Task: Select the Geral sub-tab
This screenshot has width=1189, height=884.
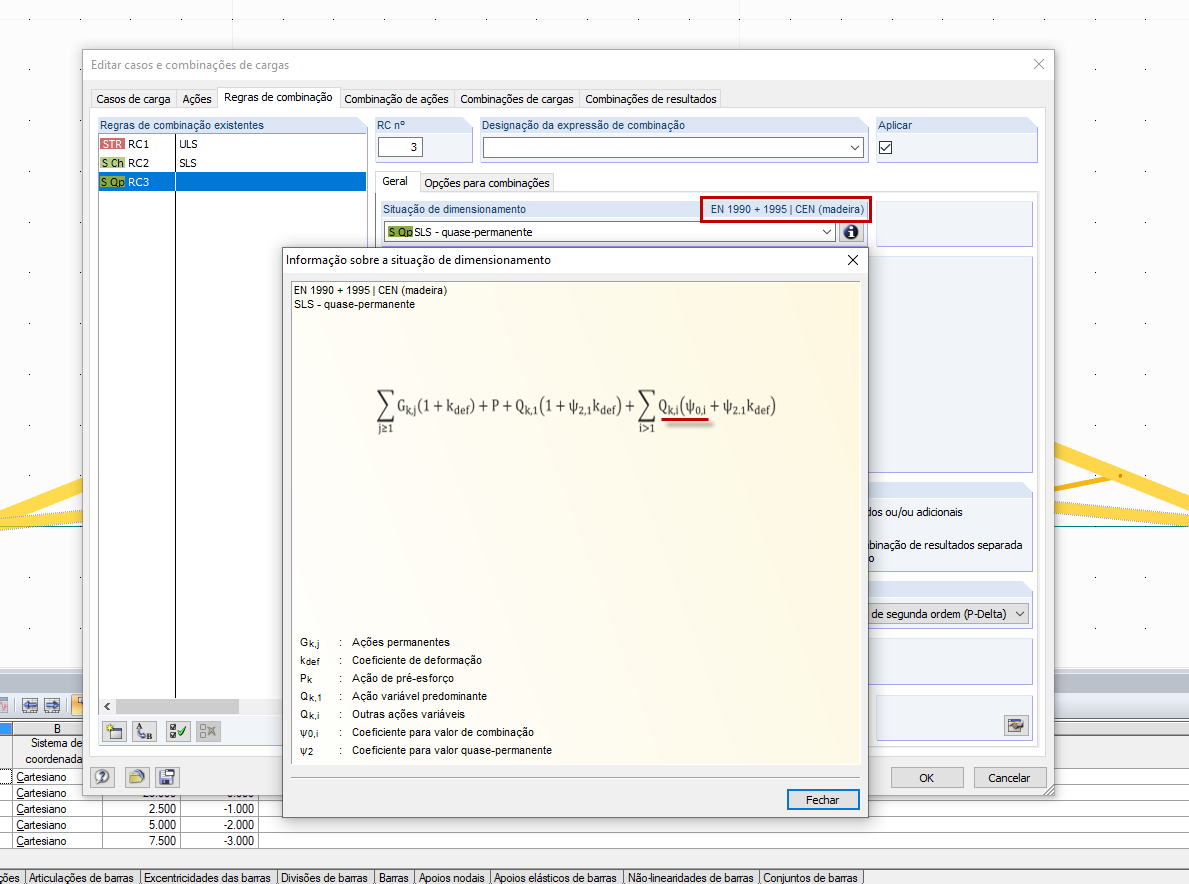Action: click(x=395, y=181)
